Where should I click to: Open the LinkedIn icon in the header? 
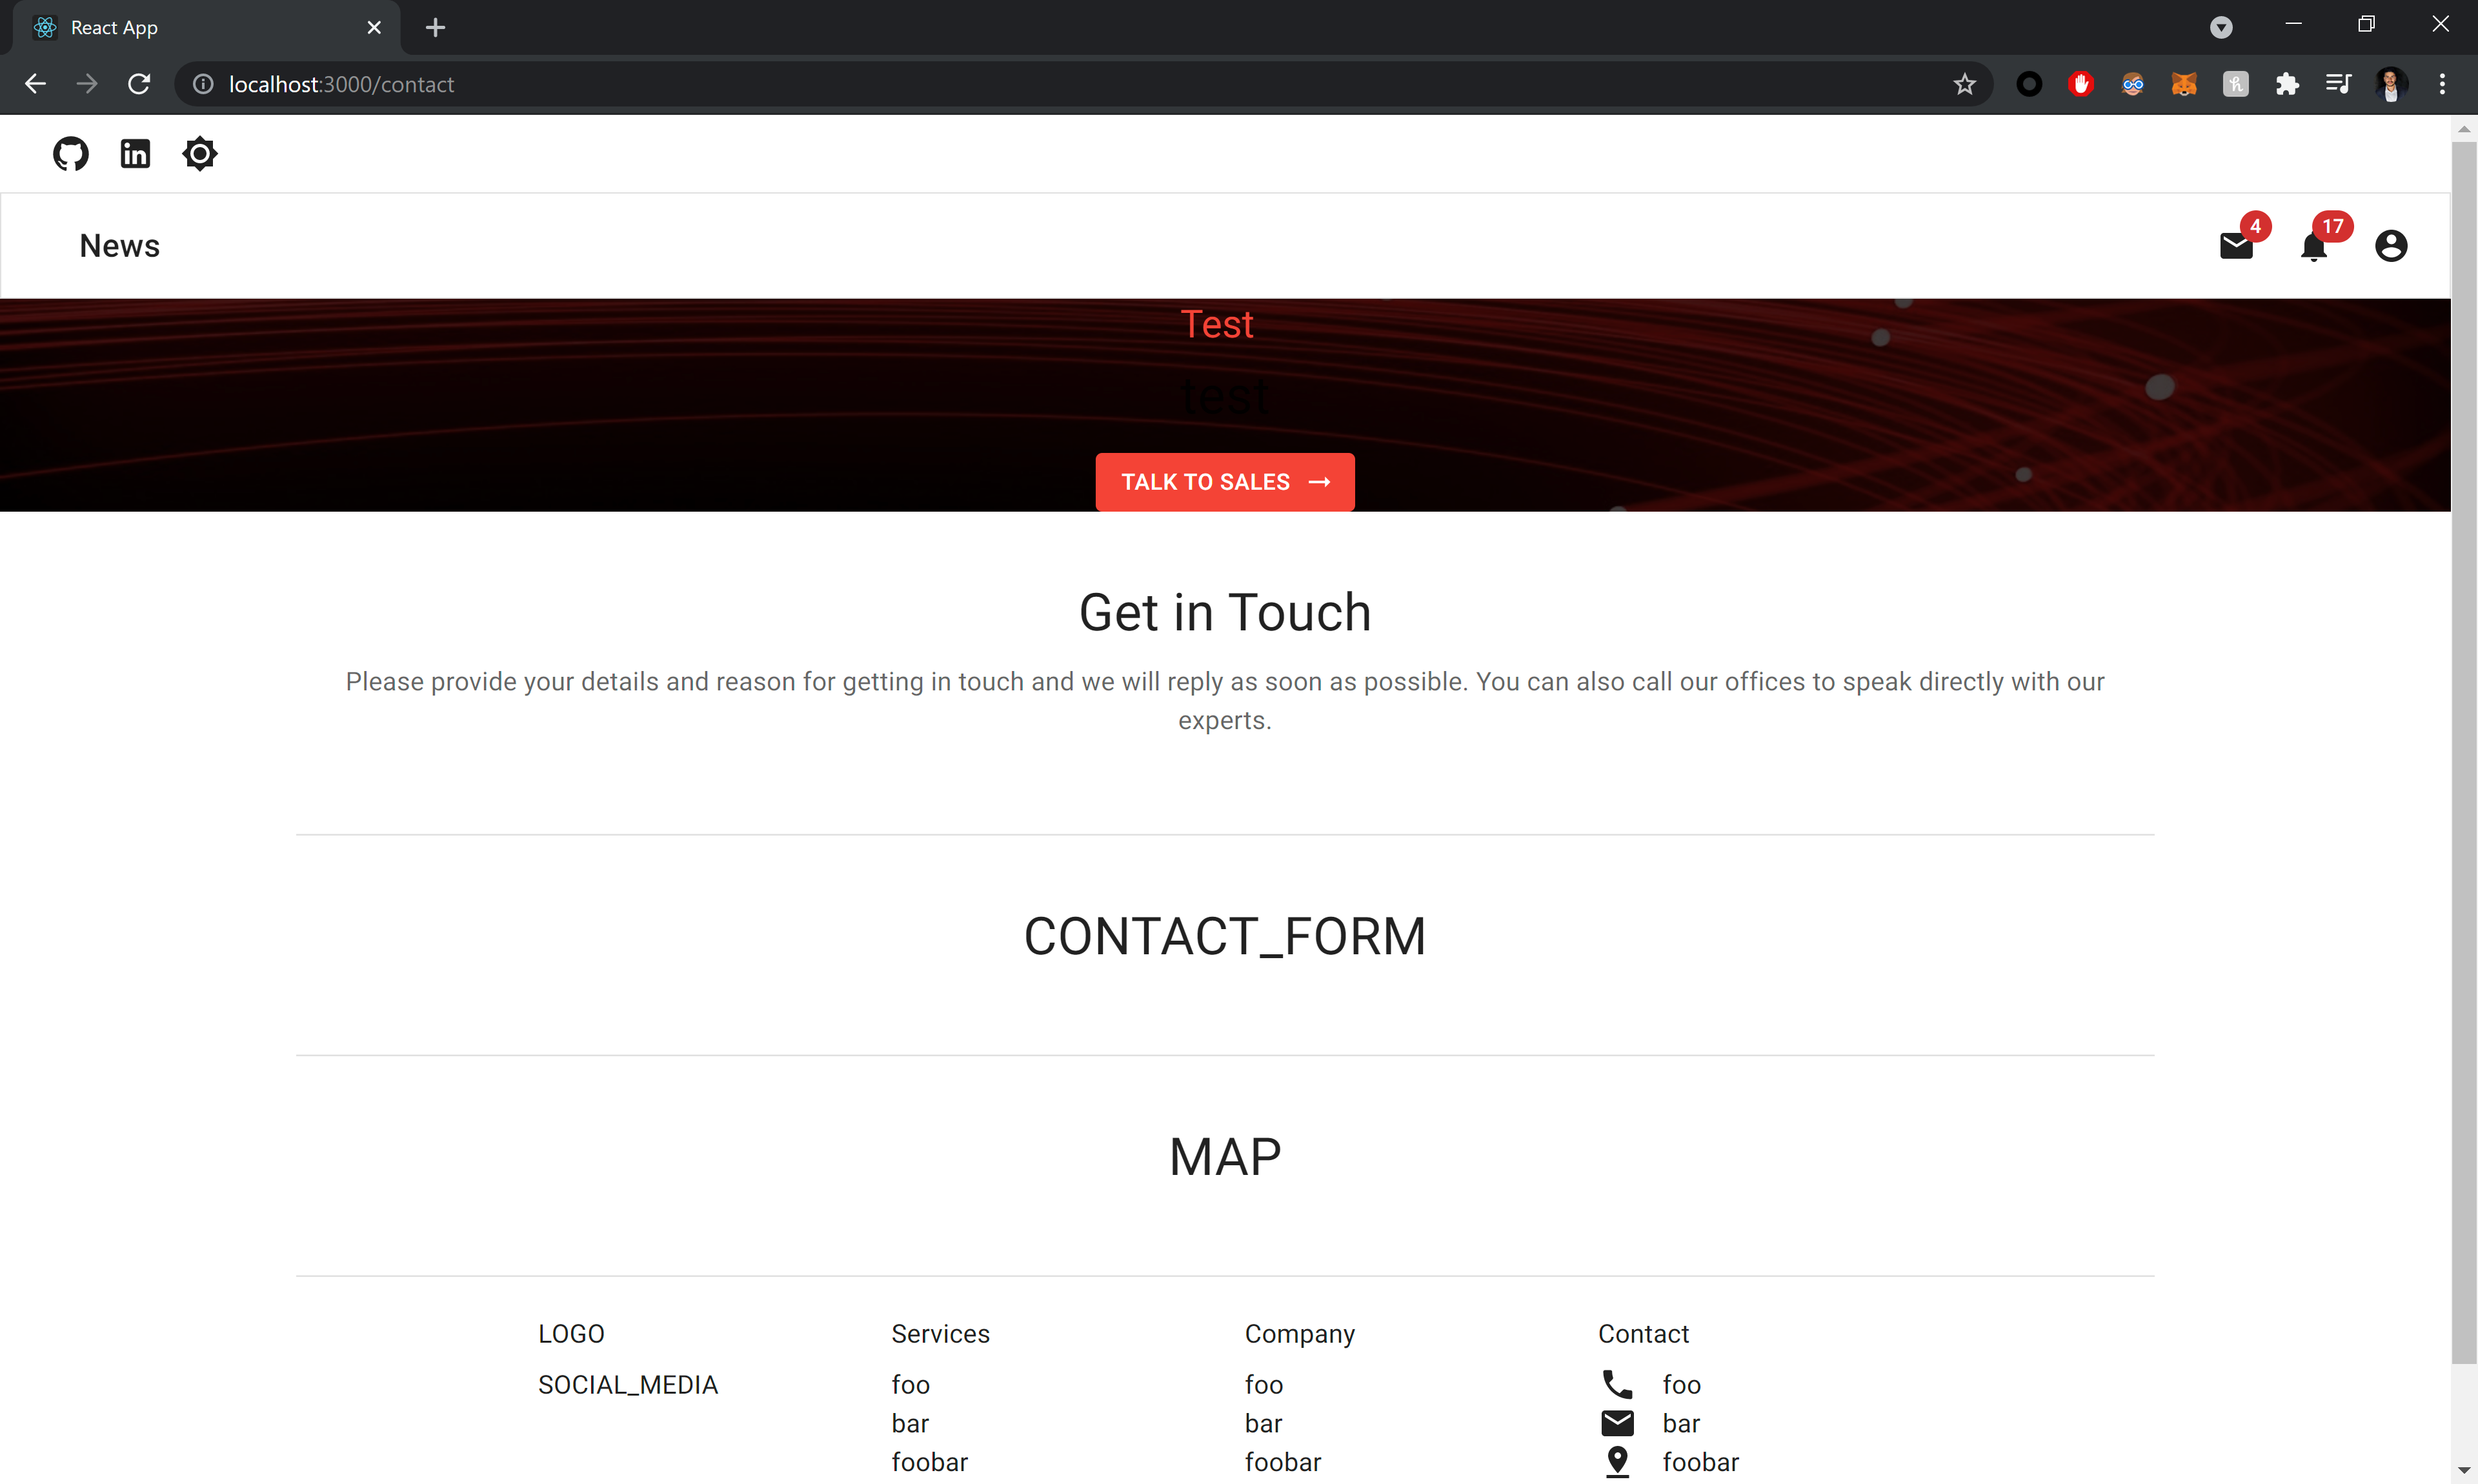[135, 153]
